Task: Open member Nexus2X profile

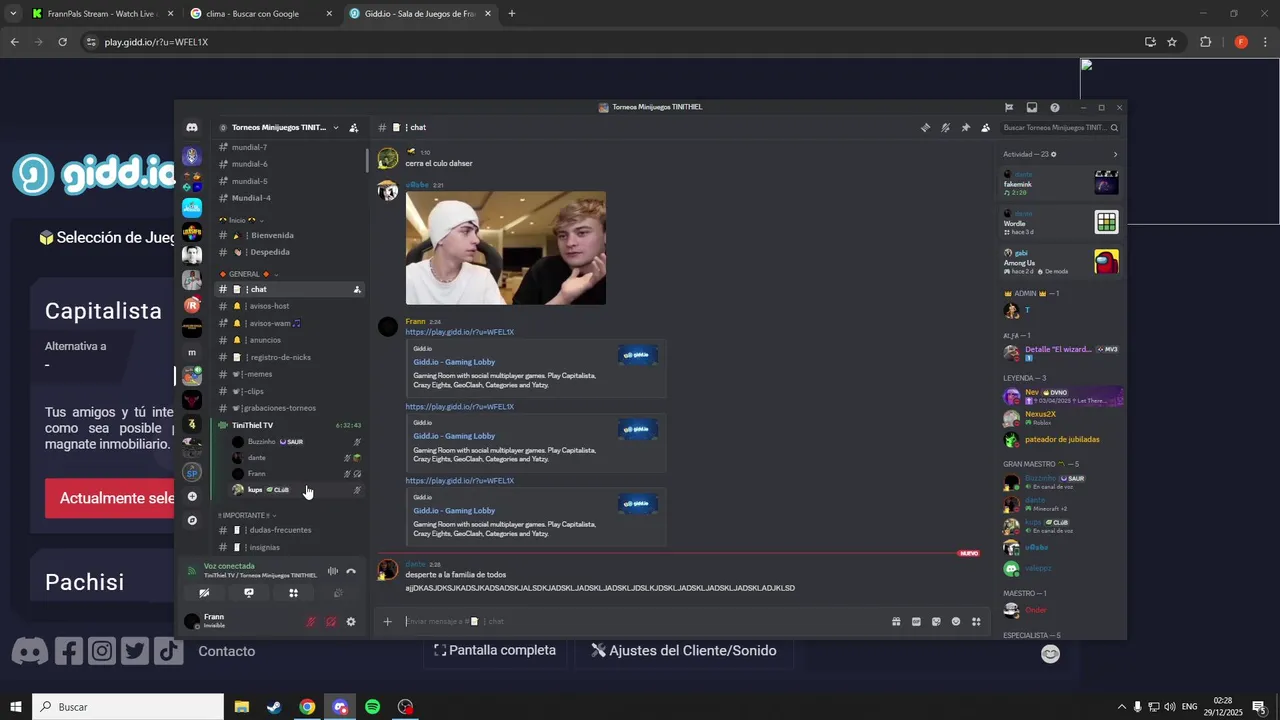Action: coord(1061,418)
